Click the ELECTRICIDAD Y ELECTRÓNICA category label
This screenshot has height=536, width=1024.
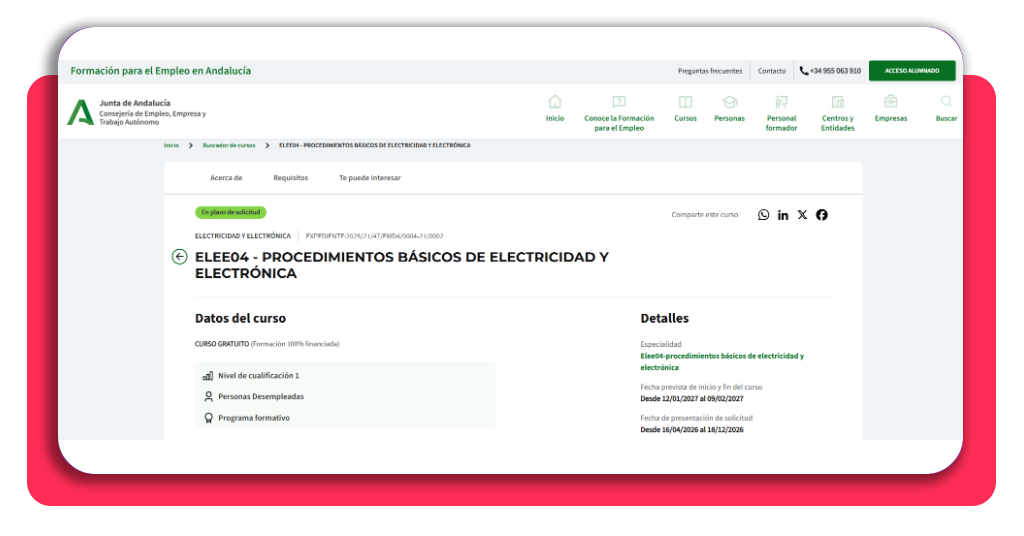(242, 236)
